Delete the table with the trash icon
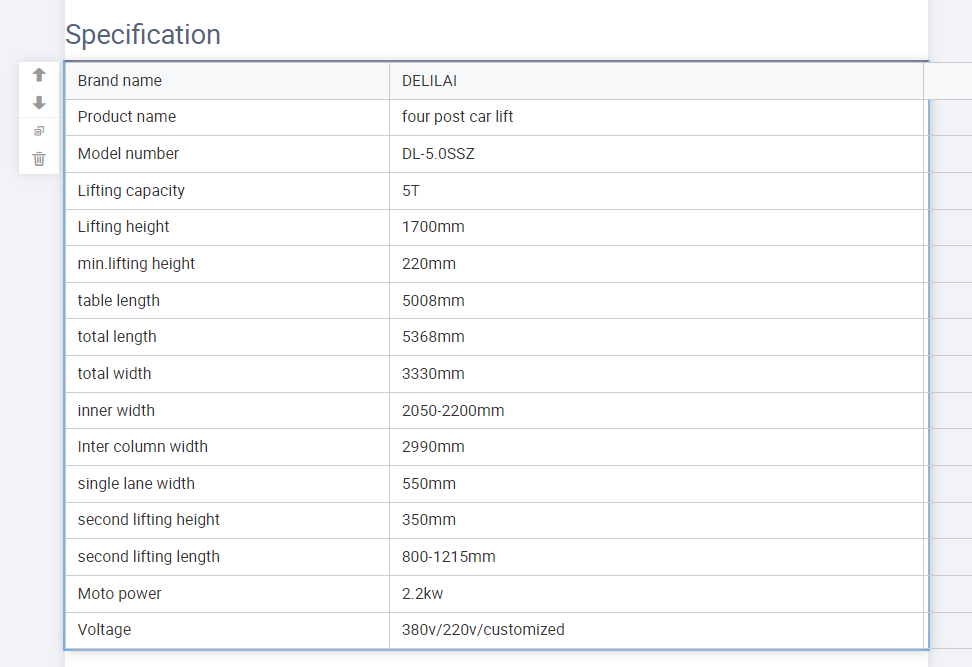 click(x=39, y=159)
